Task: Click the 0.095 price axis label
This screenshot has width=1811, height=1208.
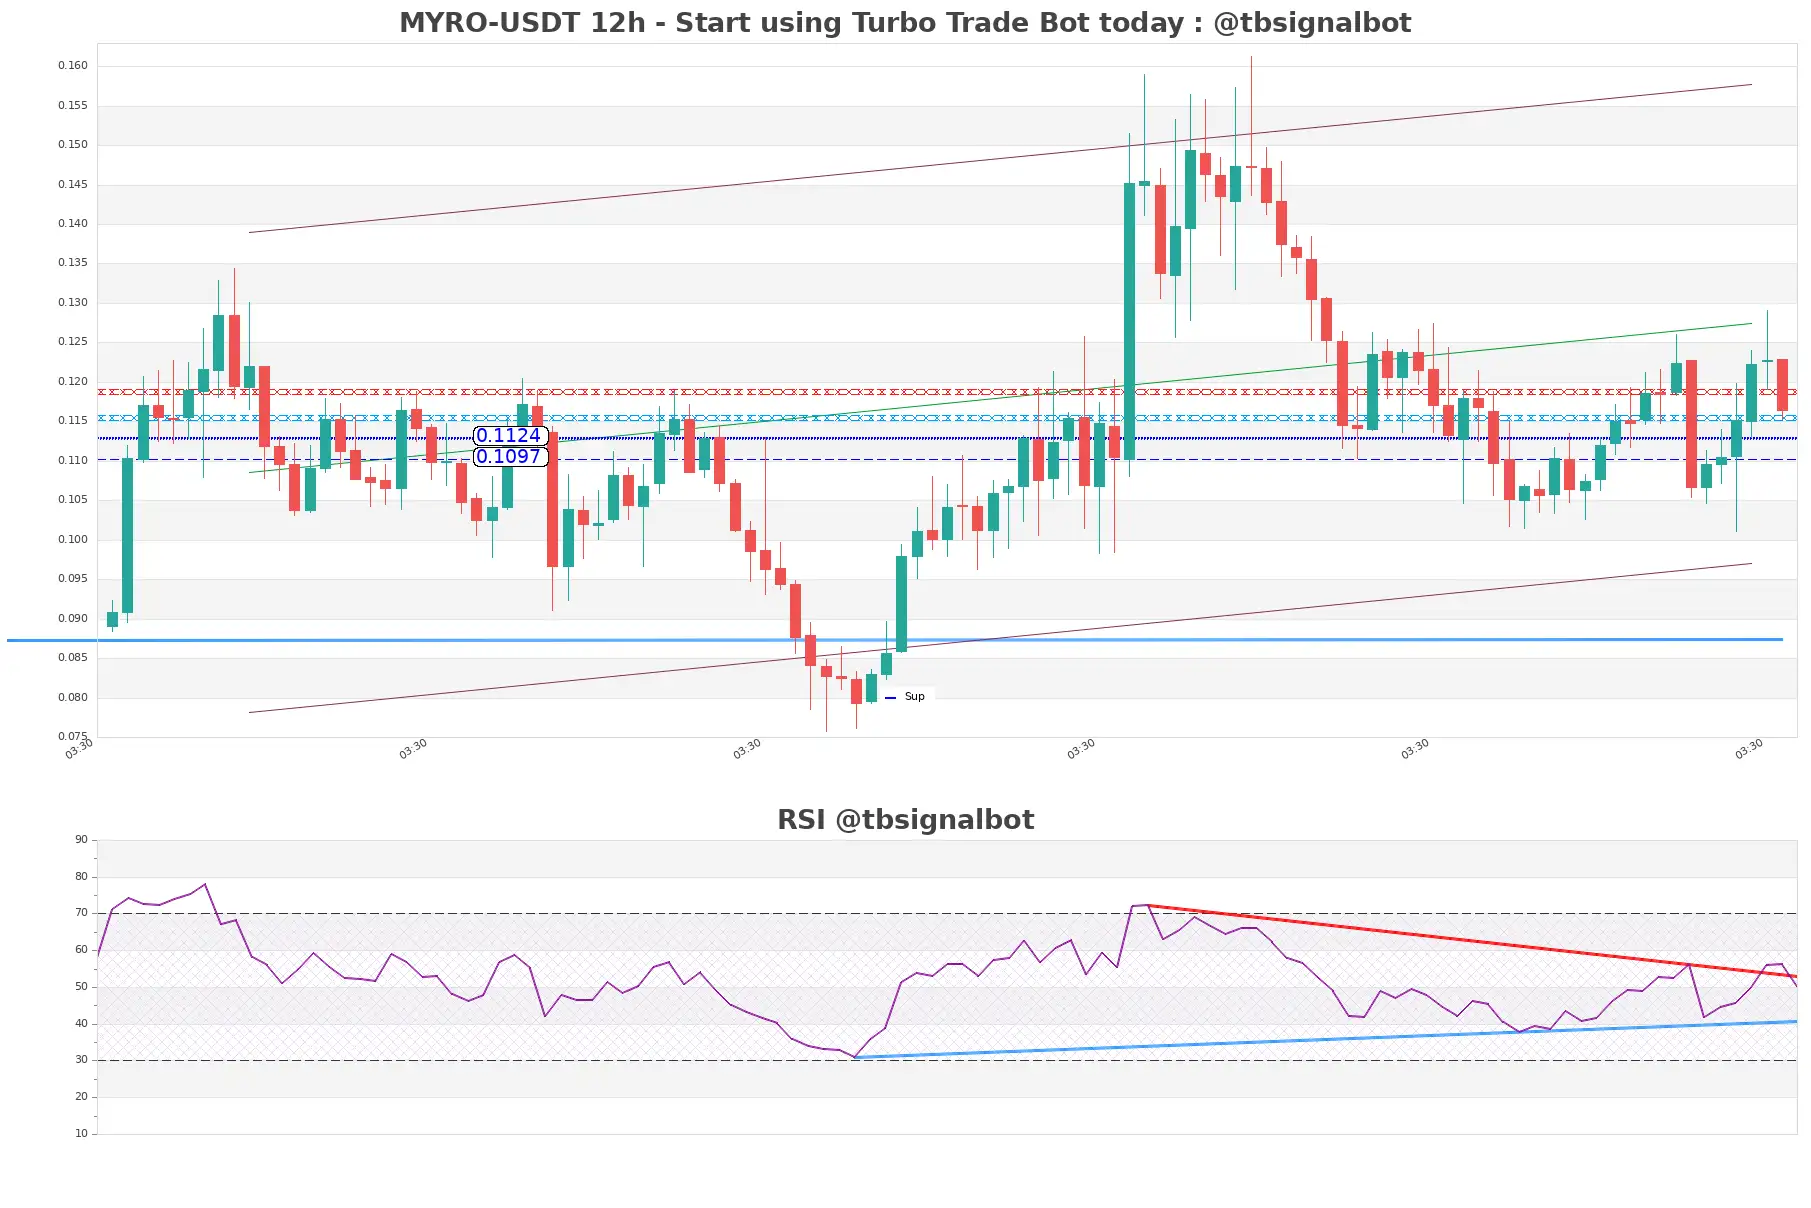Action: point(73,578)
